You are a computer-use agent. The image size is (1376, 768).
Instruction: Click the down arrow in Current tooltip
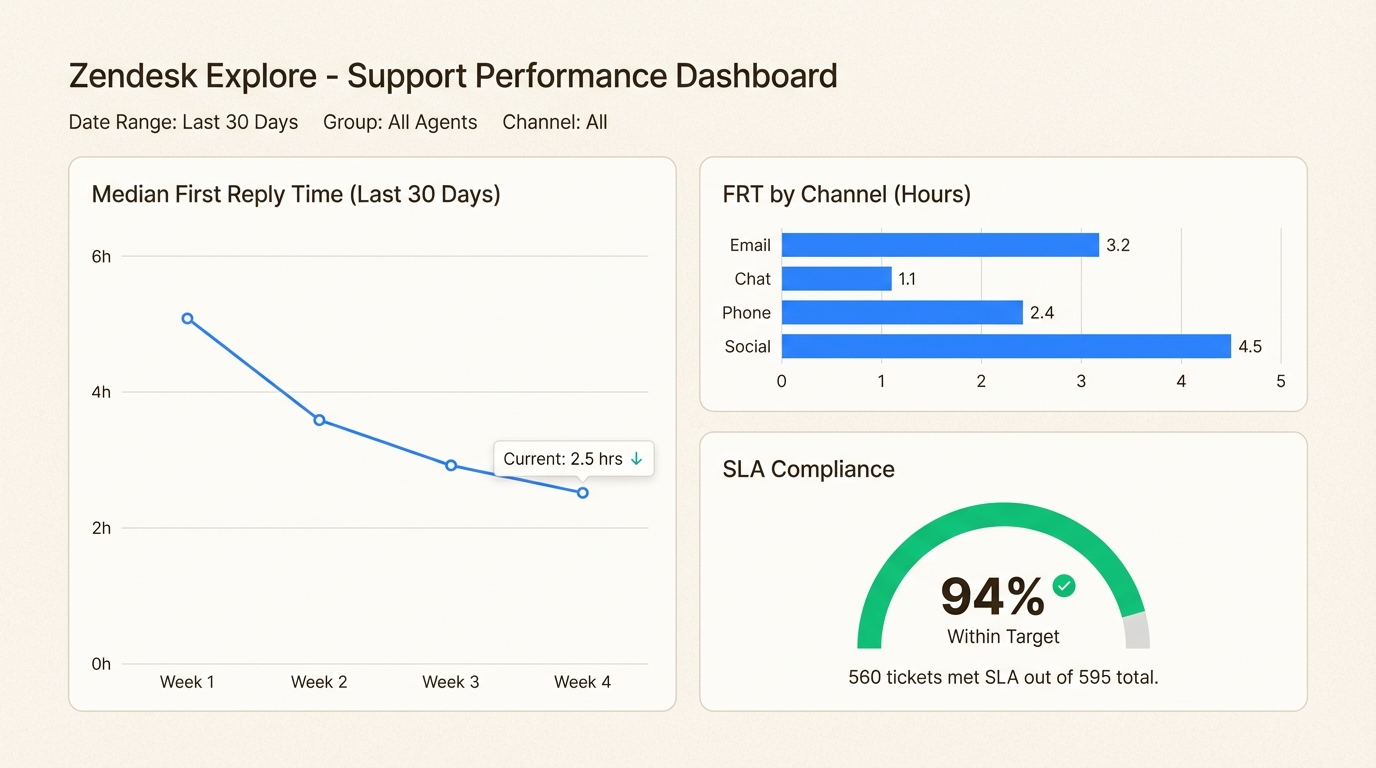point(636,459)
